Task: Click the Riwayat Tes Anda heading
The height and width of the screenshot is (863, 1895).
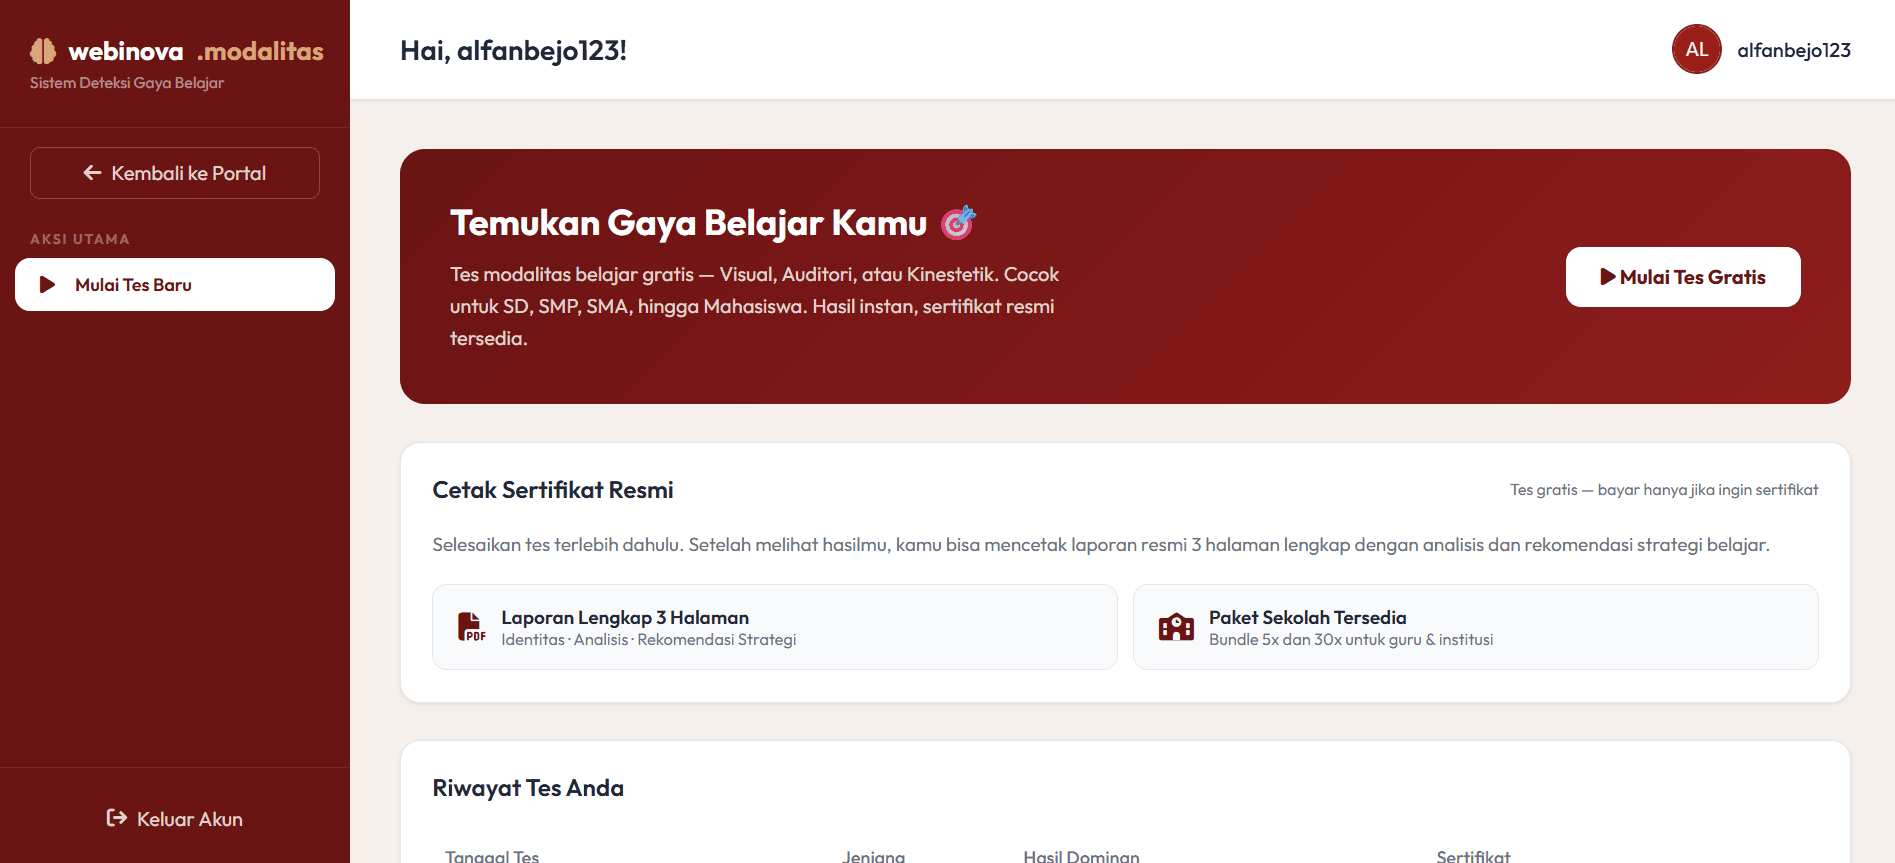Action: pos(528,788)
